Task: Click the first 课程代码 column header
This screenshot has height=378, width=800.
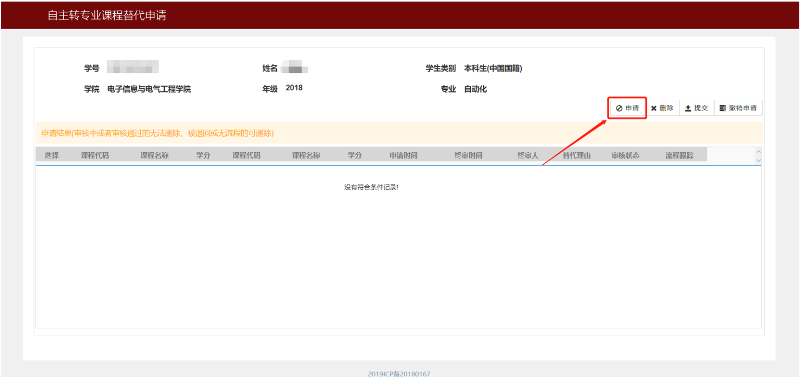Action: point(94,156)
